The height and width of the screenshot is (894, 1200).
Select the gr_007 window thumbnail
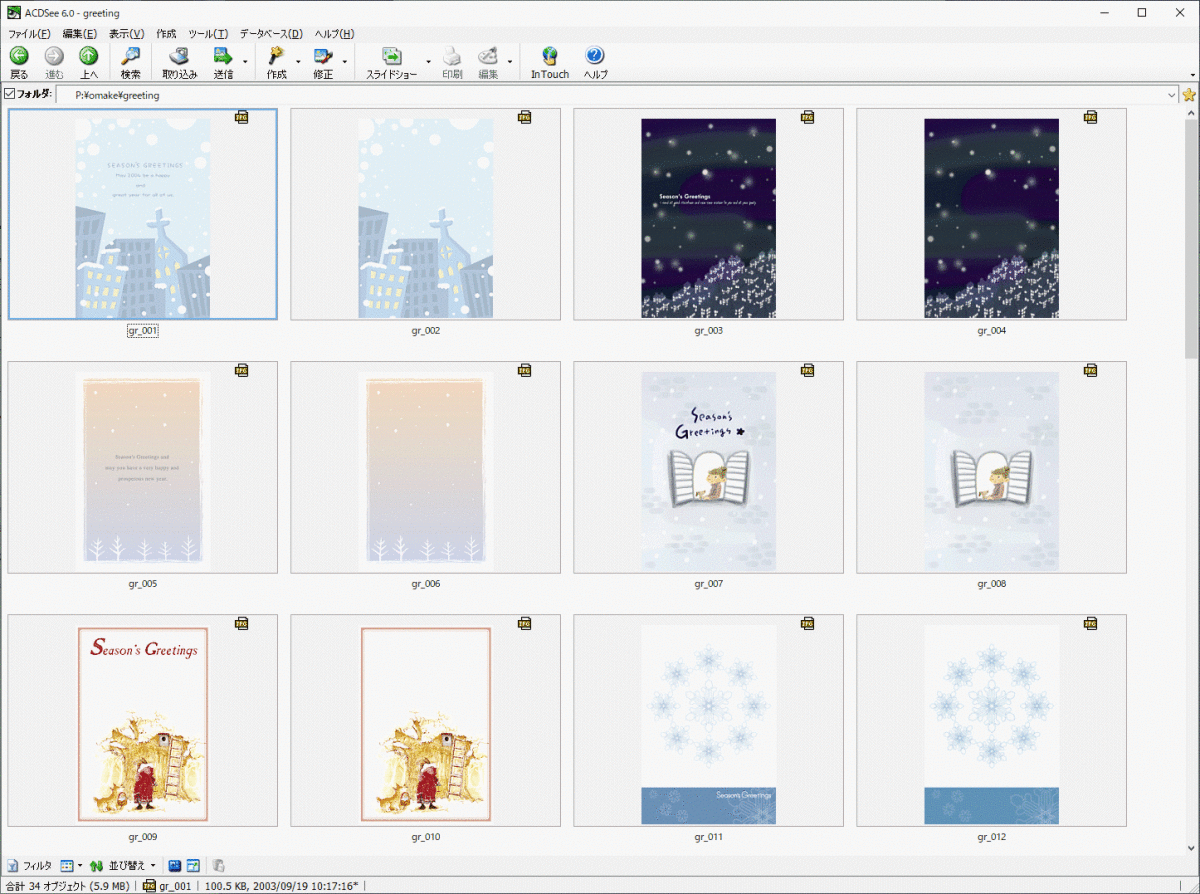[x=708, y=467]
